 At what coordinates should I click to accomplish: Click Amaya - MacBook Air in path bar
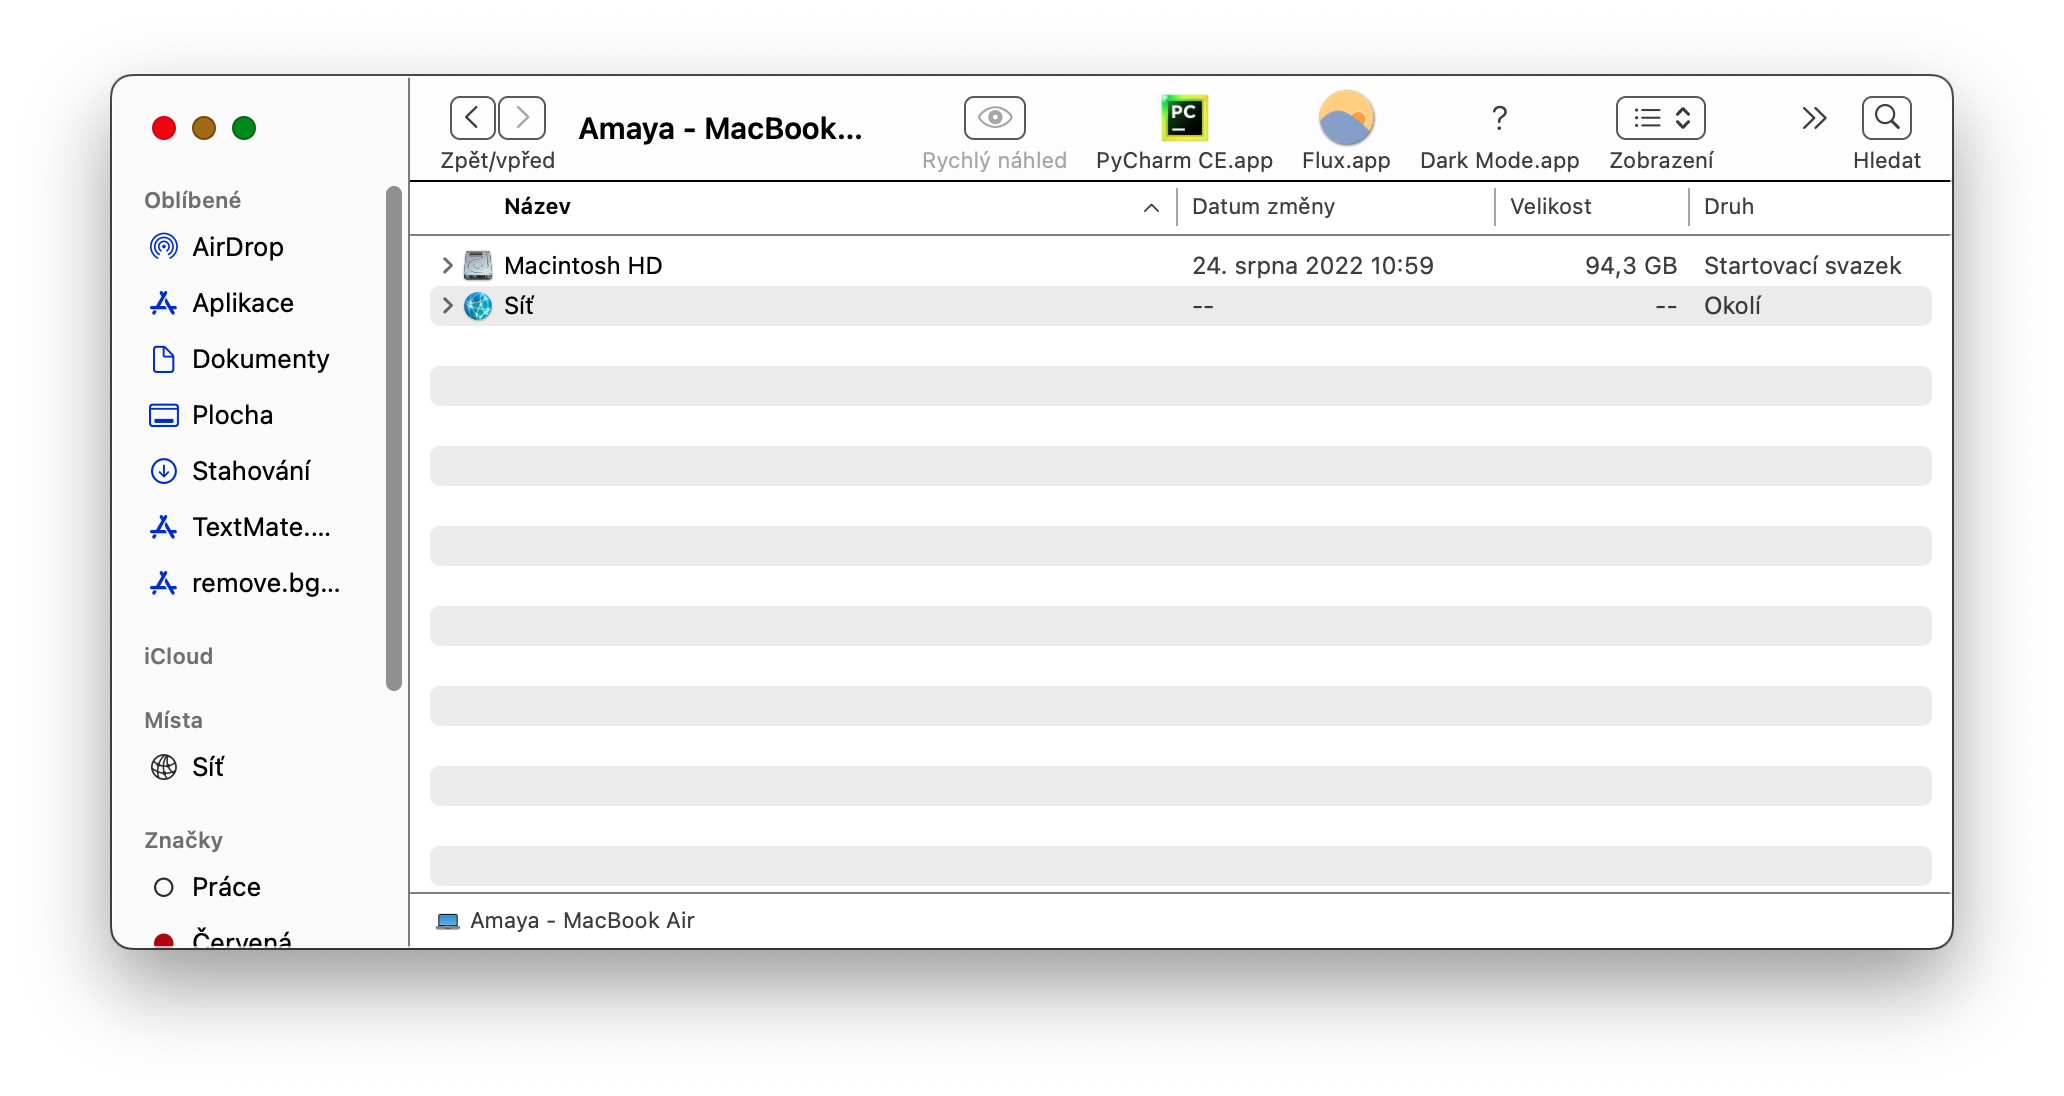[581, 921]
